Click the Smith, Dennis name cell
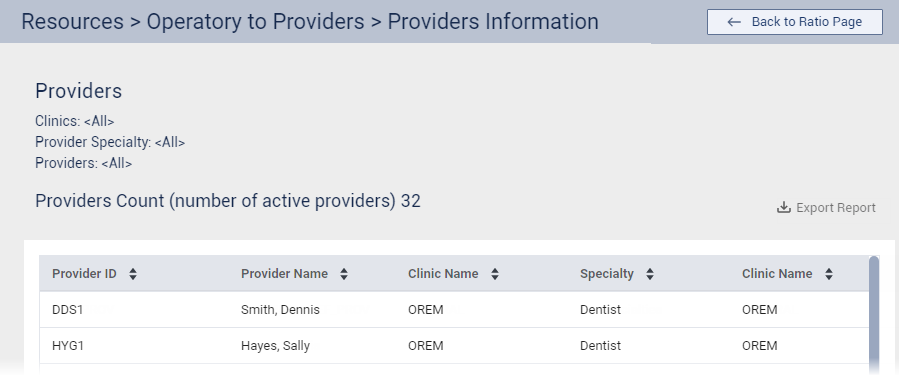899x376 pixels. click(x=280, y=310)
